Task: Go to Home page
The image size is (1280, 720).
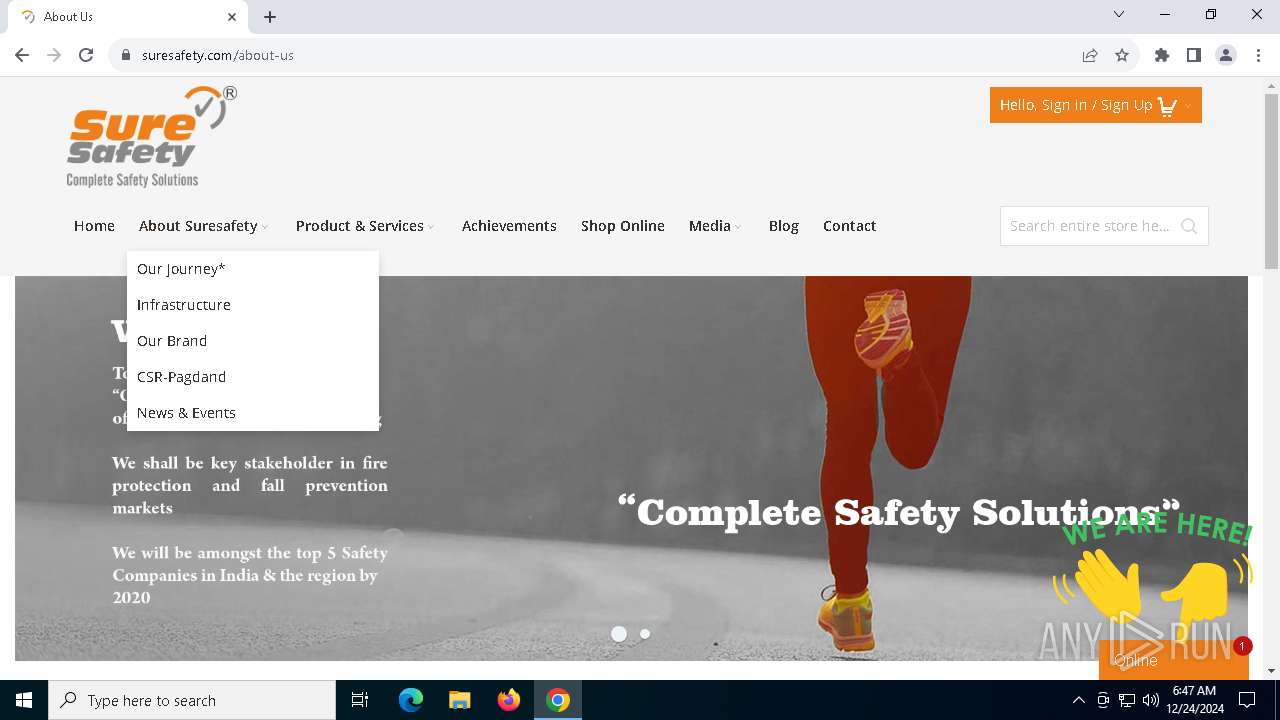Action: pos(94,226)
